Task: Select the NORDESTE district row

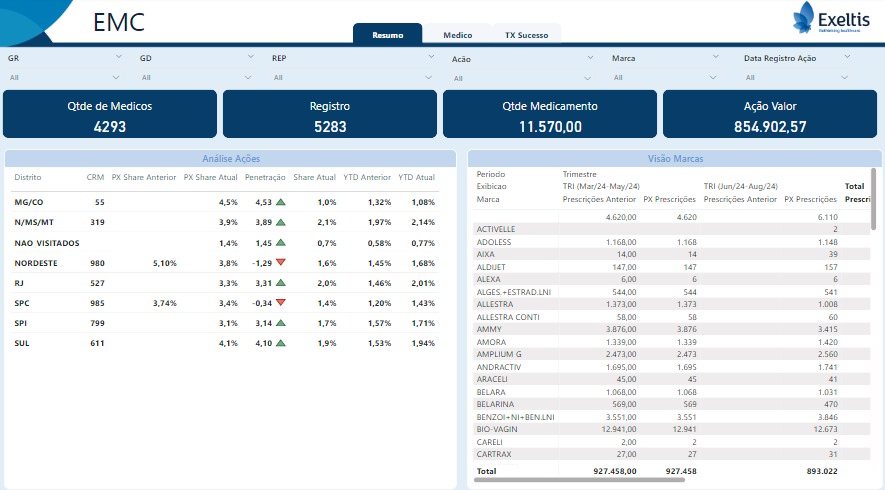Action: [x=225, y=263]
